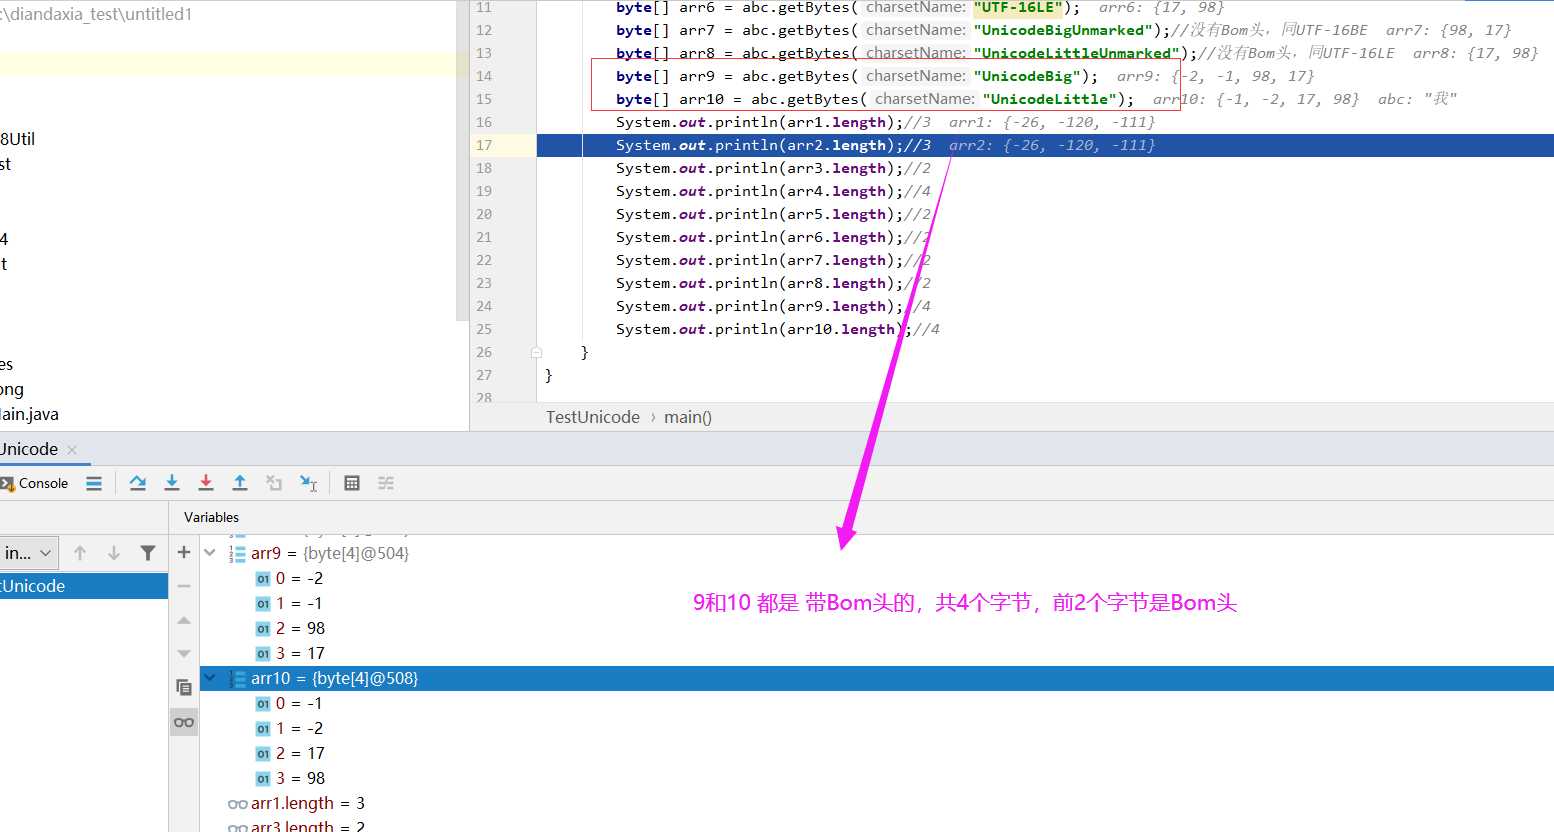Click the Run to Cursor icon
1554x832 pixels.
(x=308, y=483)
